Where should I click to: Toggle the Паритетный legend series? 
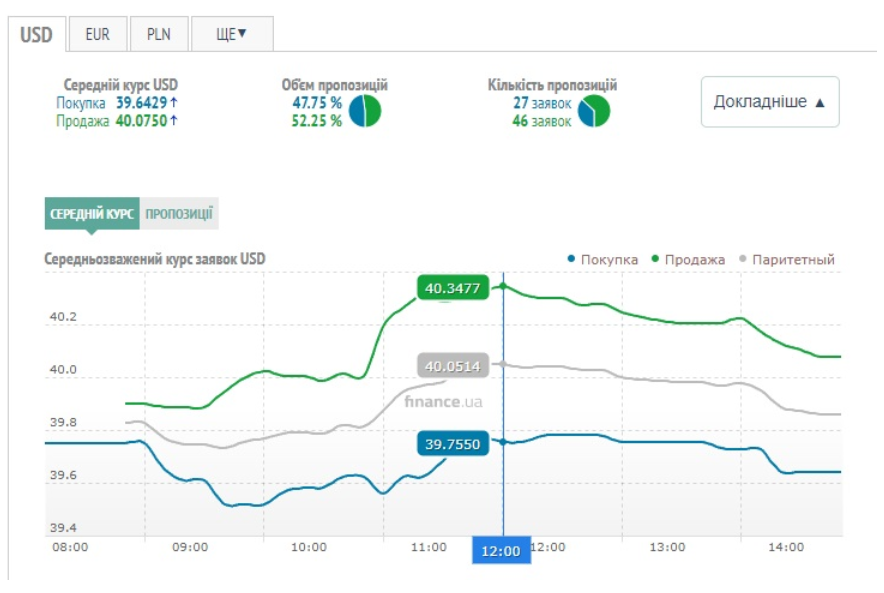coord(786,260)
